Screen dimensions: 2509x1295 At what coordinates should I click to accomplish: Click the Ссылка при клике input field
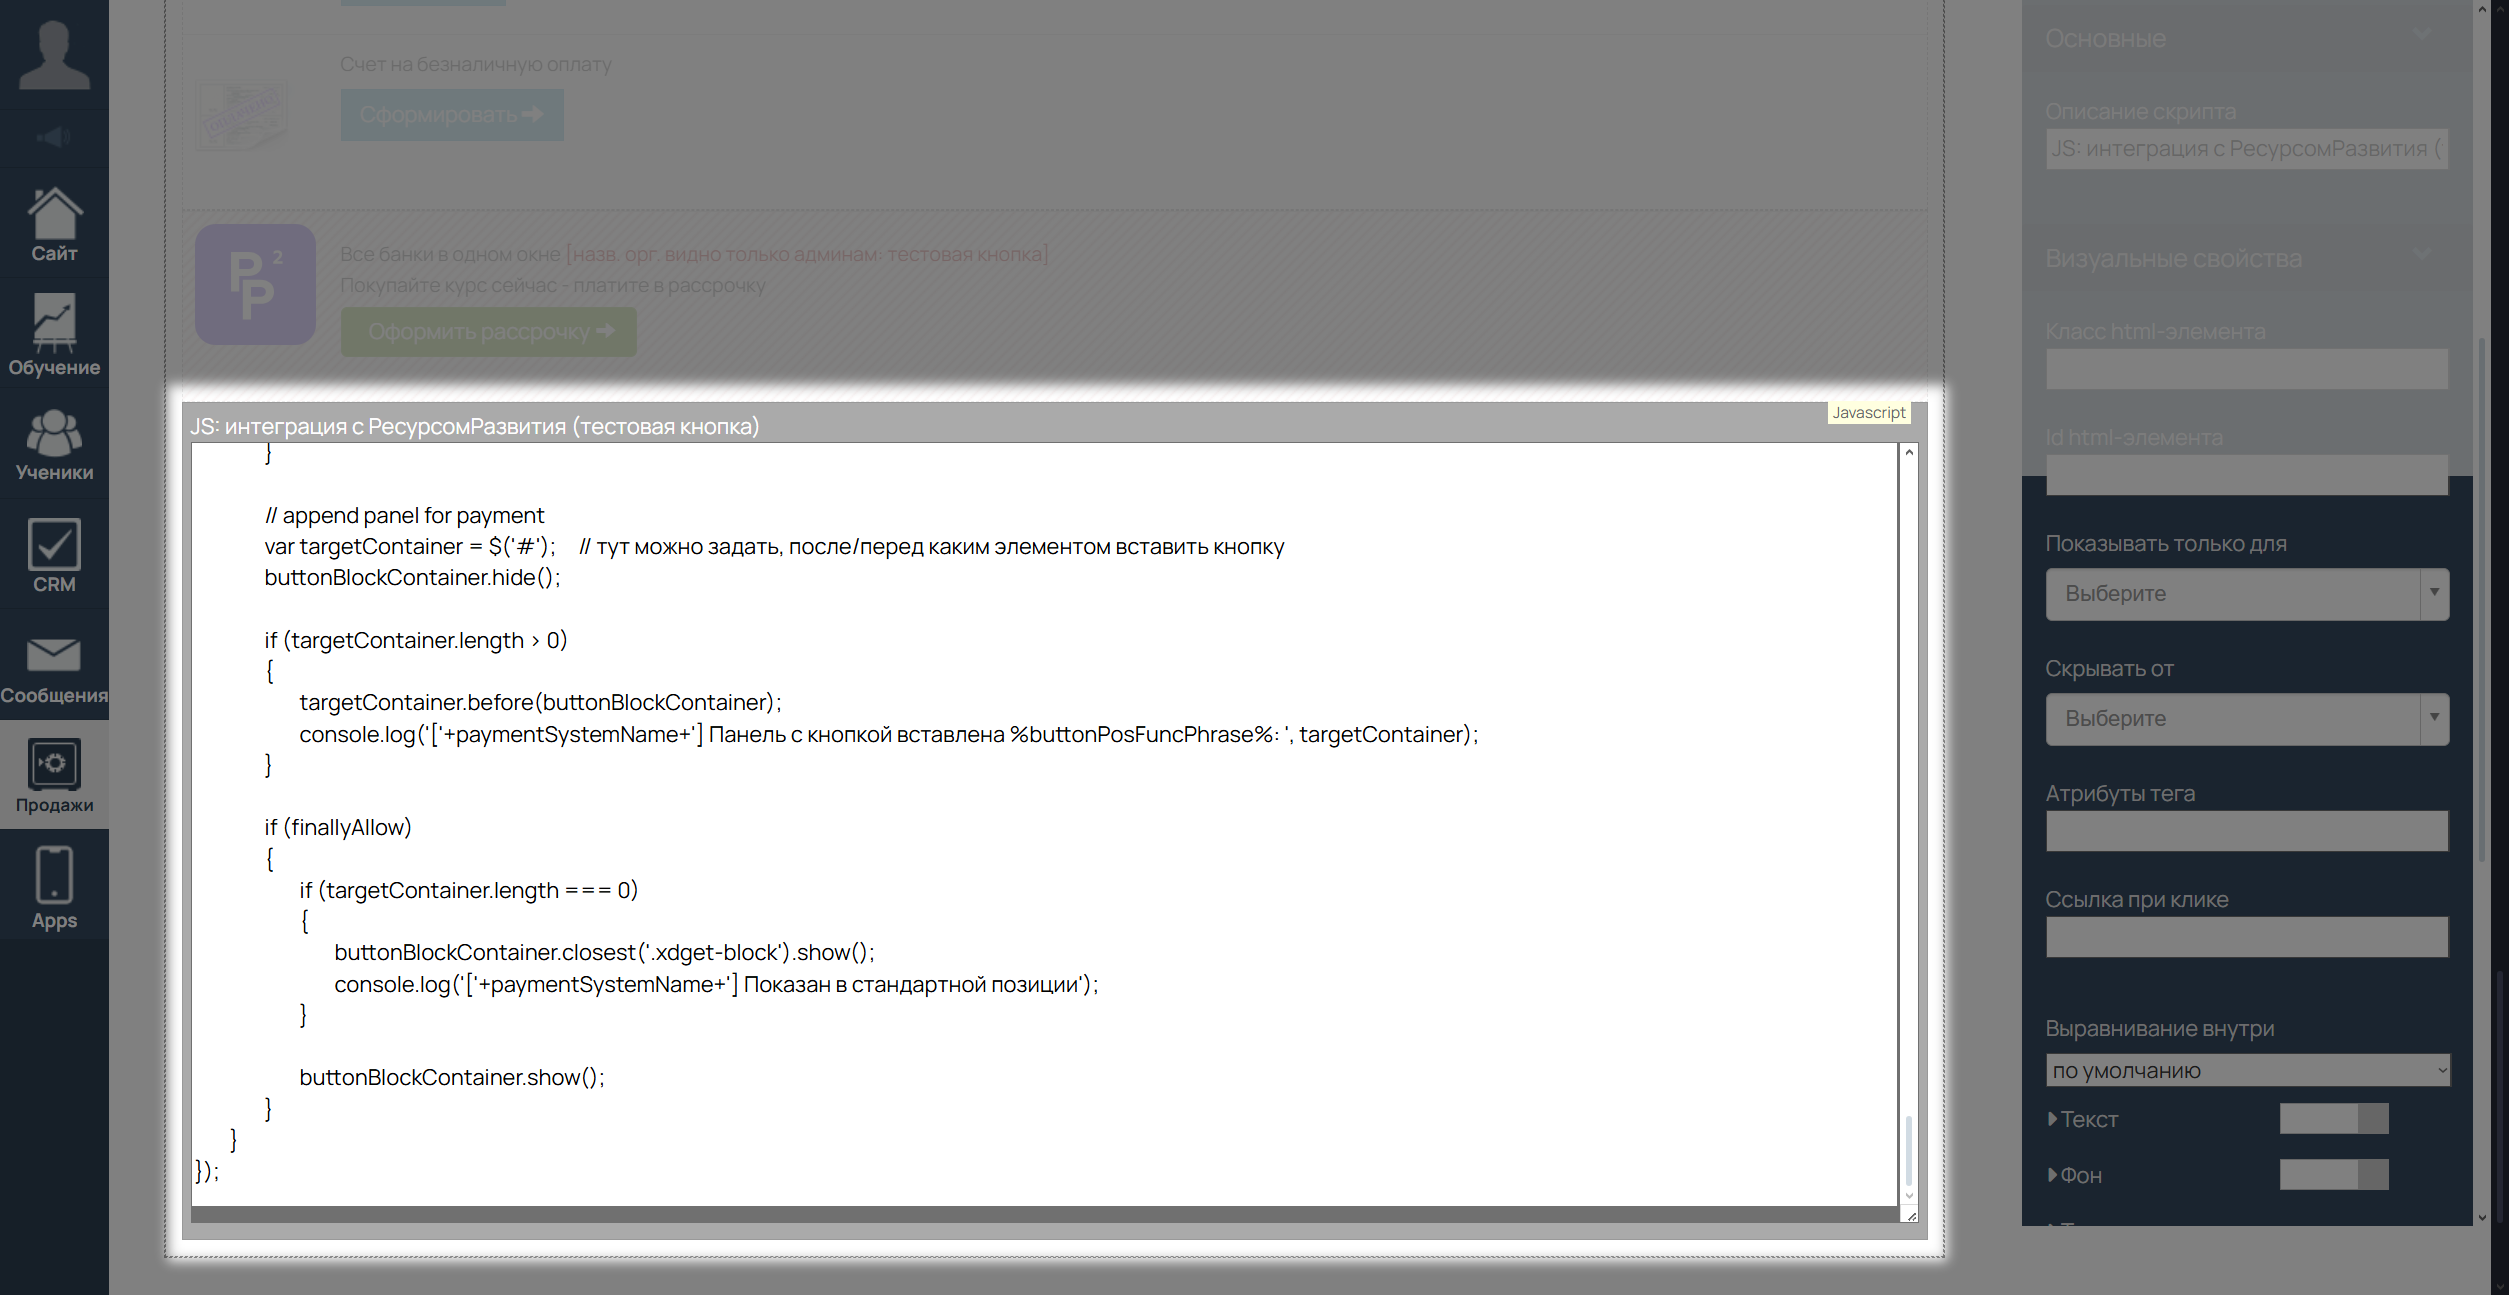[2246, 937]
